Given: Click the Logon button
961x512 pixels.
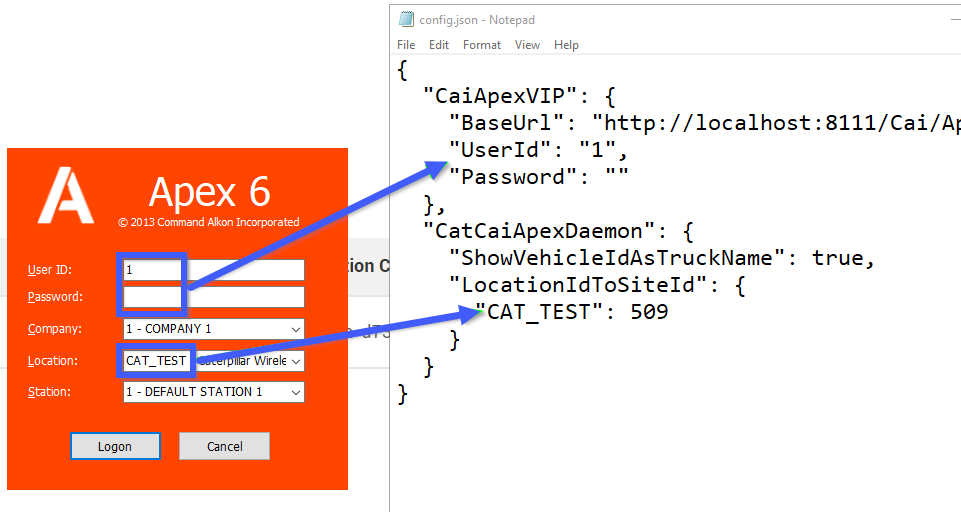Looking at the screenshot, I should [x=115, y=446].
